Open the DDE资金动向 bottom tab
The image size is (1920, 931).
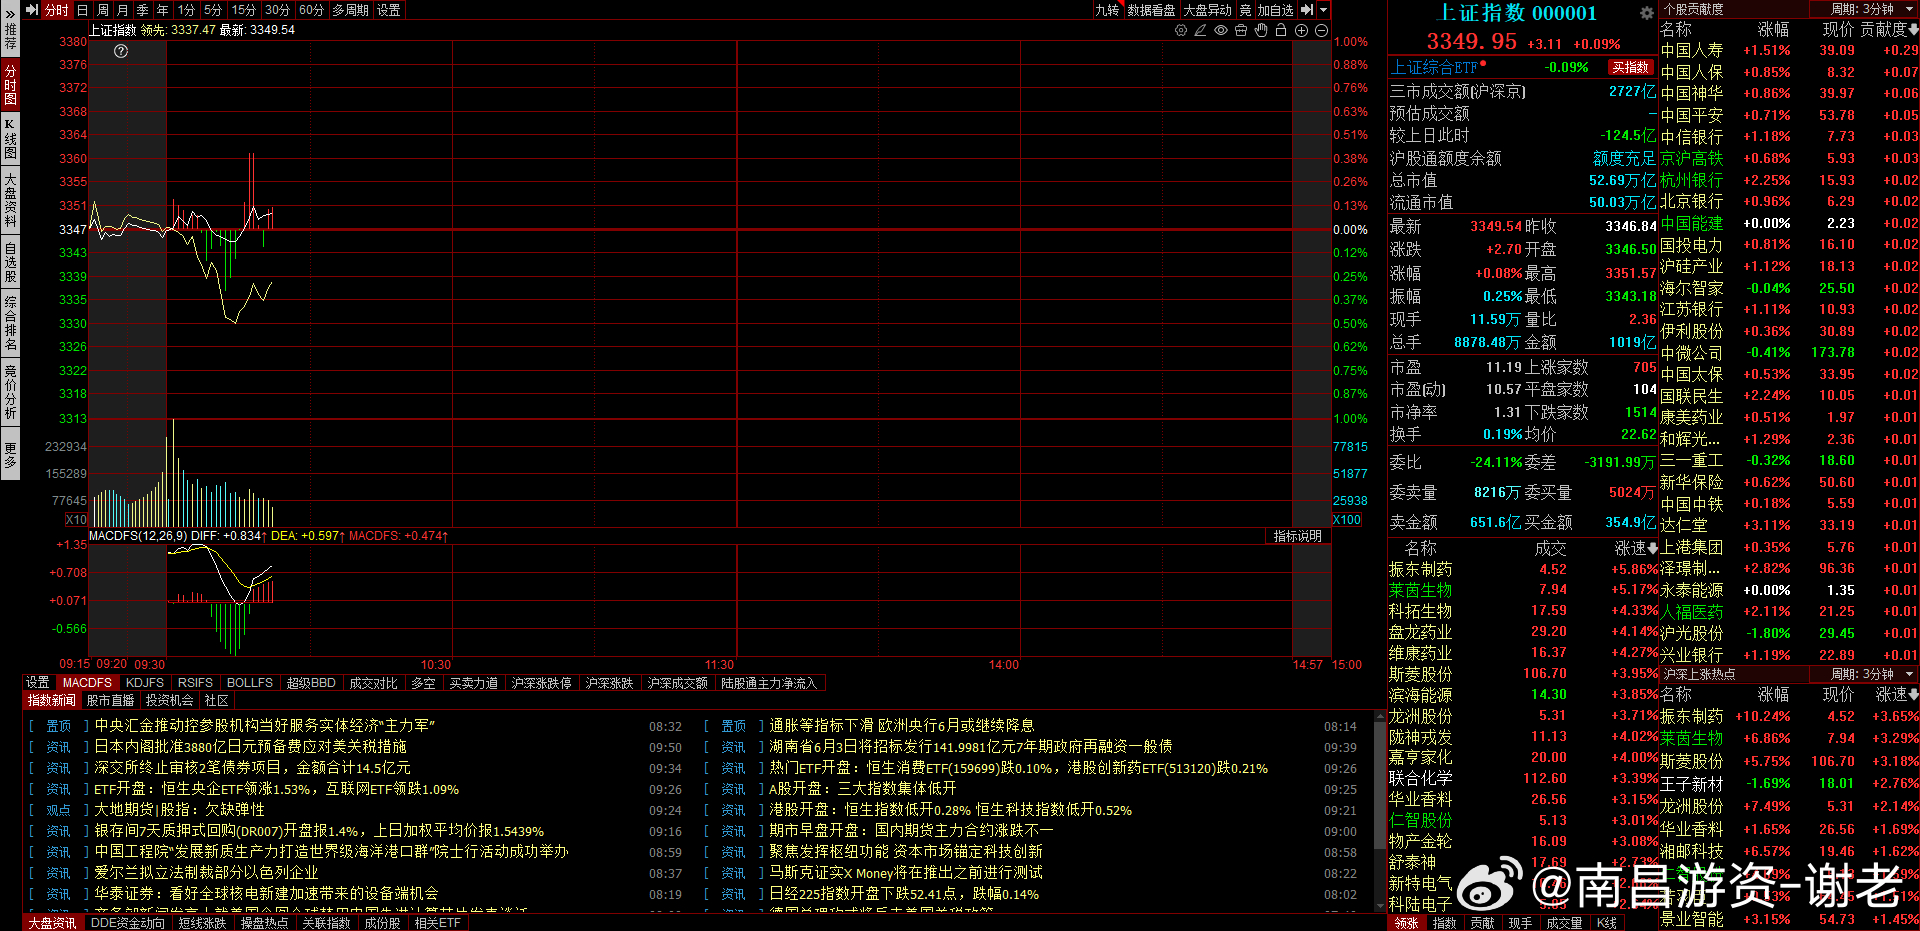tap(127, 923)
